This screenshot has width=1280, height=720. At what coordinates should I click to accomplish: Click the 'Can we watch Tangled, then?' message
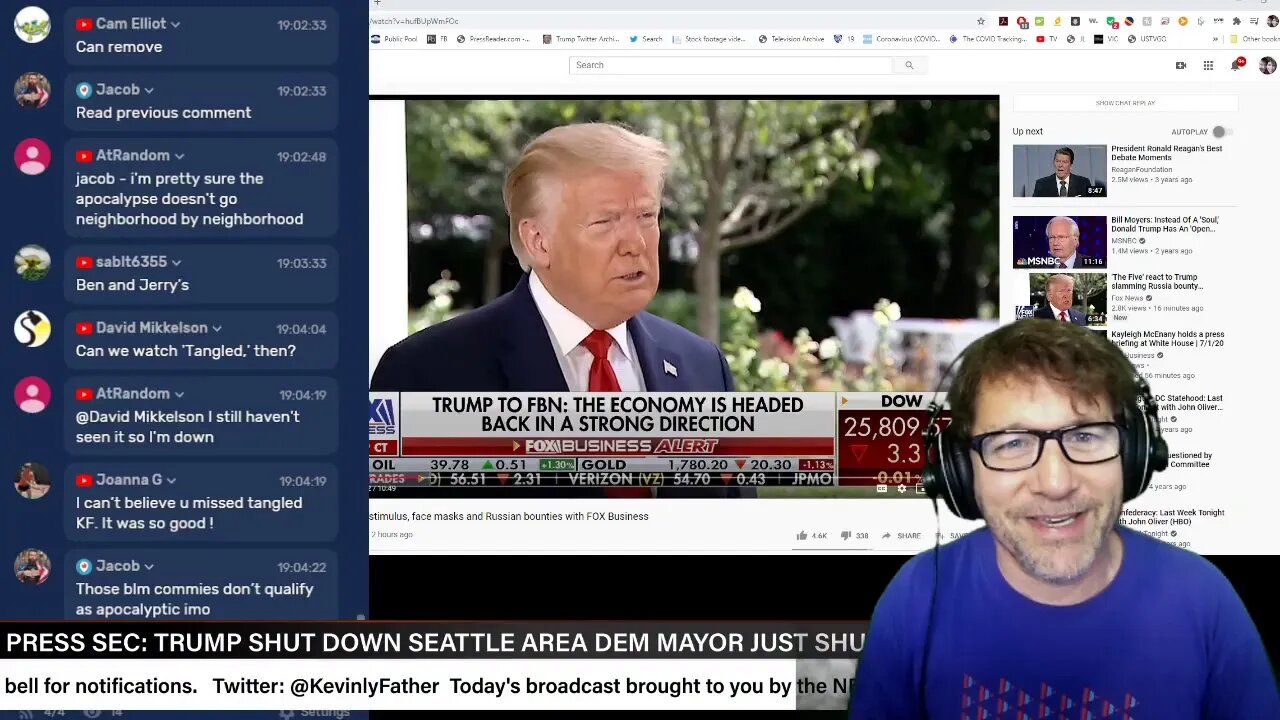point(186,351)
